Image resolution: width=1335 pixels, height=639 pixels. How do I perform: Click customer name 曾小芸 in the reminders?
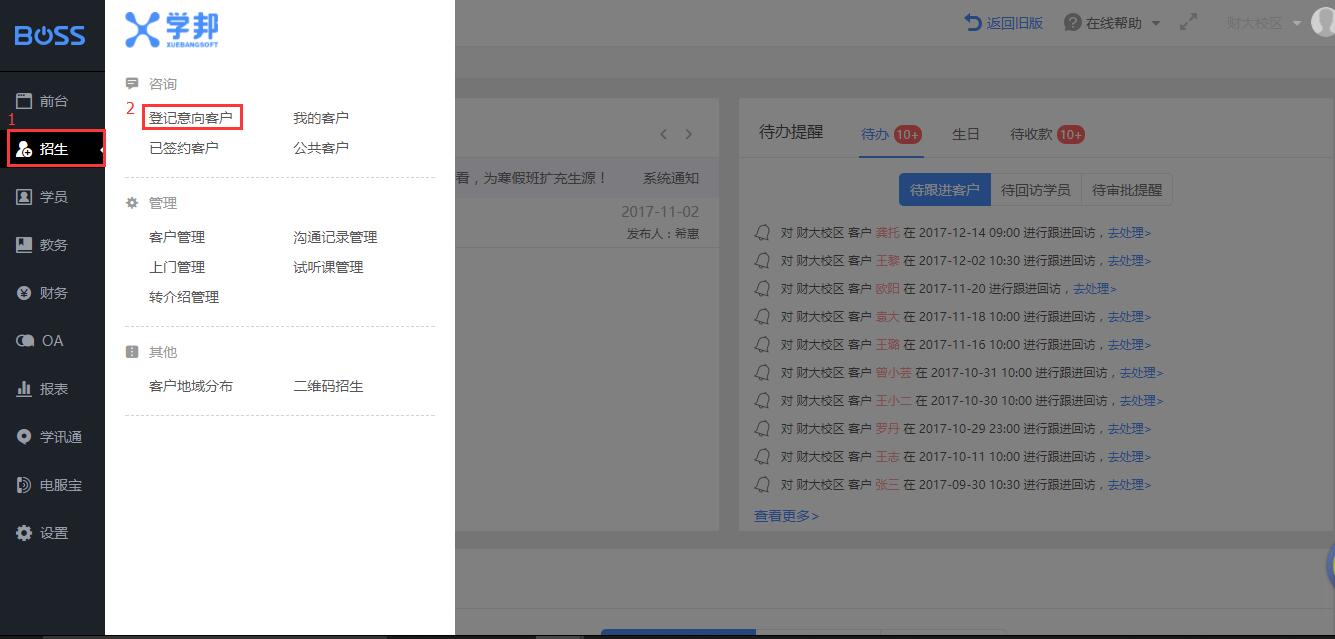[893, 373]
